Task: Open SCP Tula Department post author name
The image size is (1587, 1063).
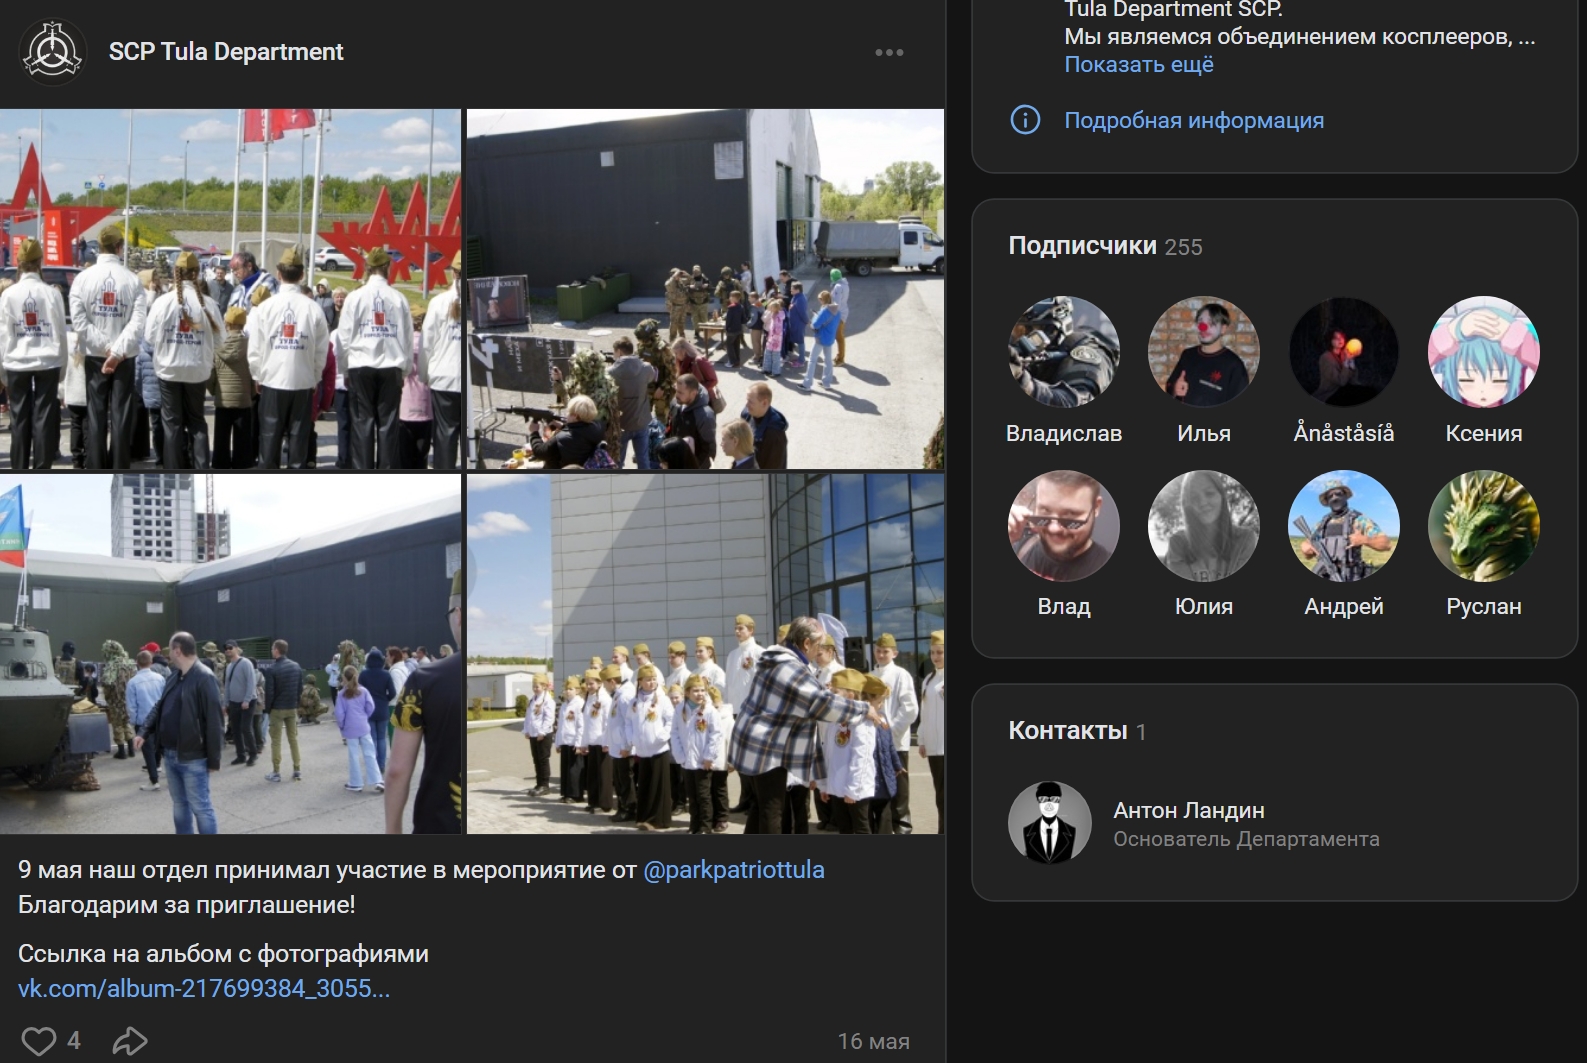Action: [x=226, y=52]
